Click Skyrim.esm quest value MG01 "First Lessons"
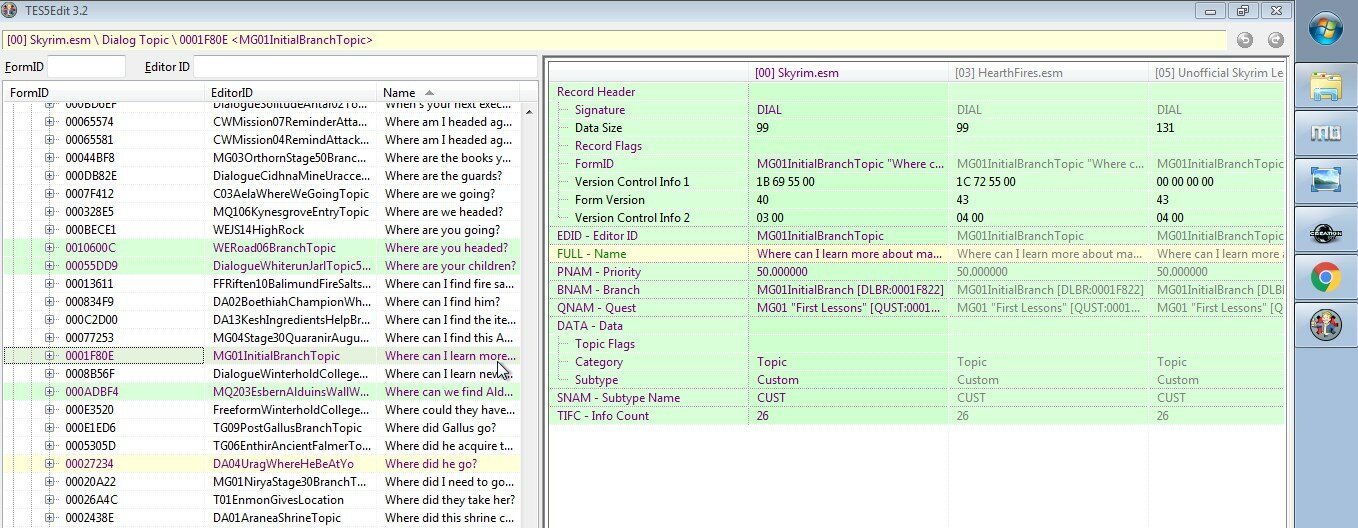The height and width of the screenshot is (528, 1358). tap(848, 308)
